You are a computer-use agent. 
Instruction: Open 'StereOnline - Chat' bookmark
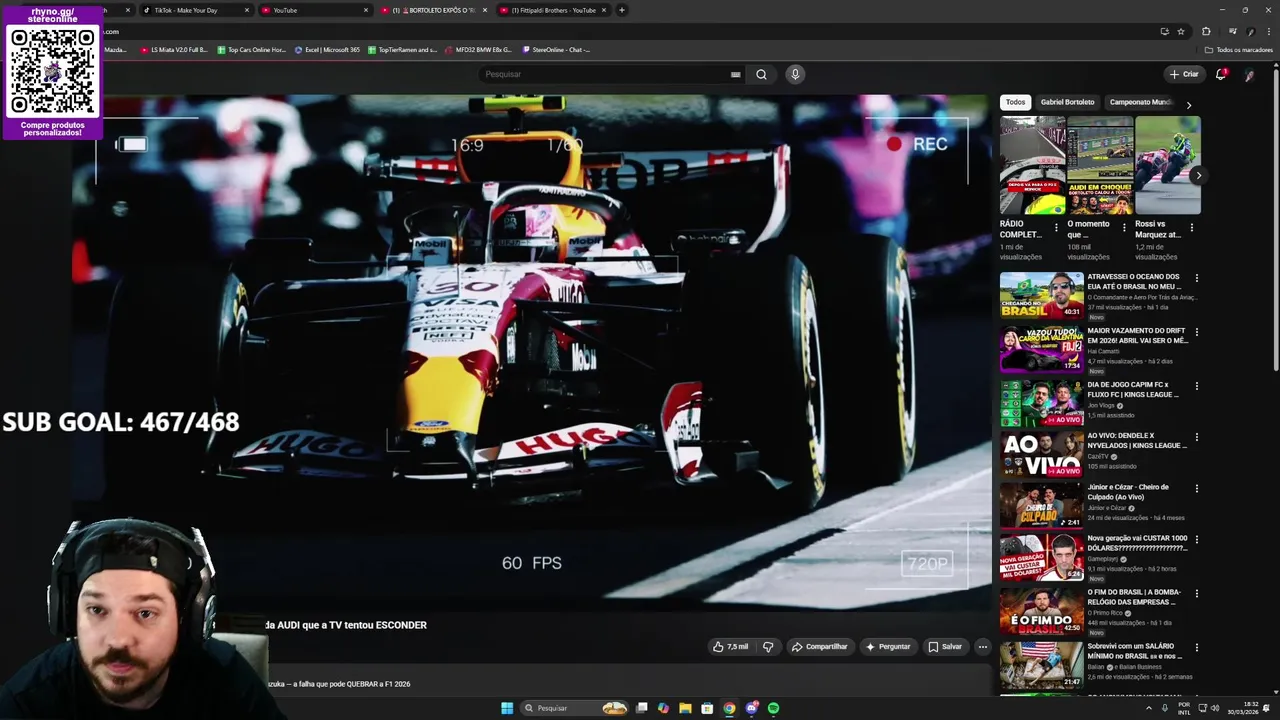555,49
